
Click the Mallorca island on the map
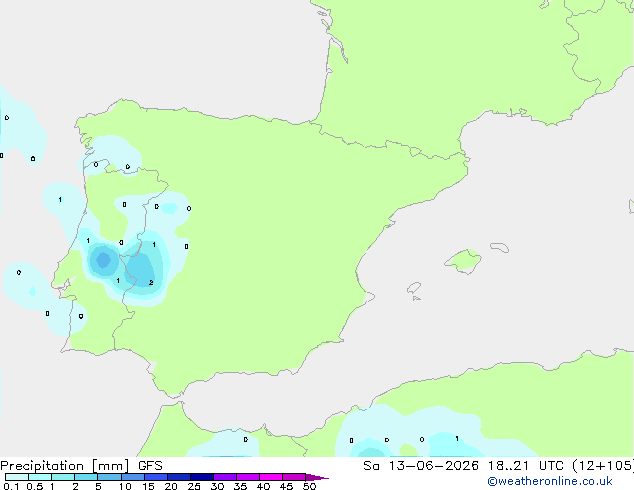[463, 261]
